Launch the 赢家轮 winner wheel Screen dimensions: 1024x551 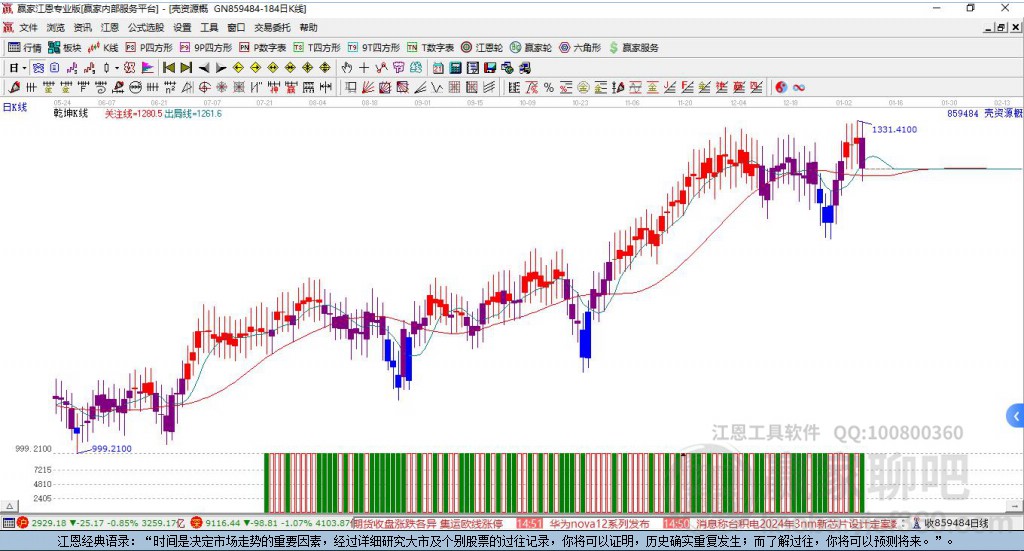[x=531, y=48]
